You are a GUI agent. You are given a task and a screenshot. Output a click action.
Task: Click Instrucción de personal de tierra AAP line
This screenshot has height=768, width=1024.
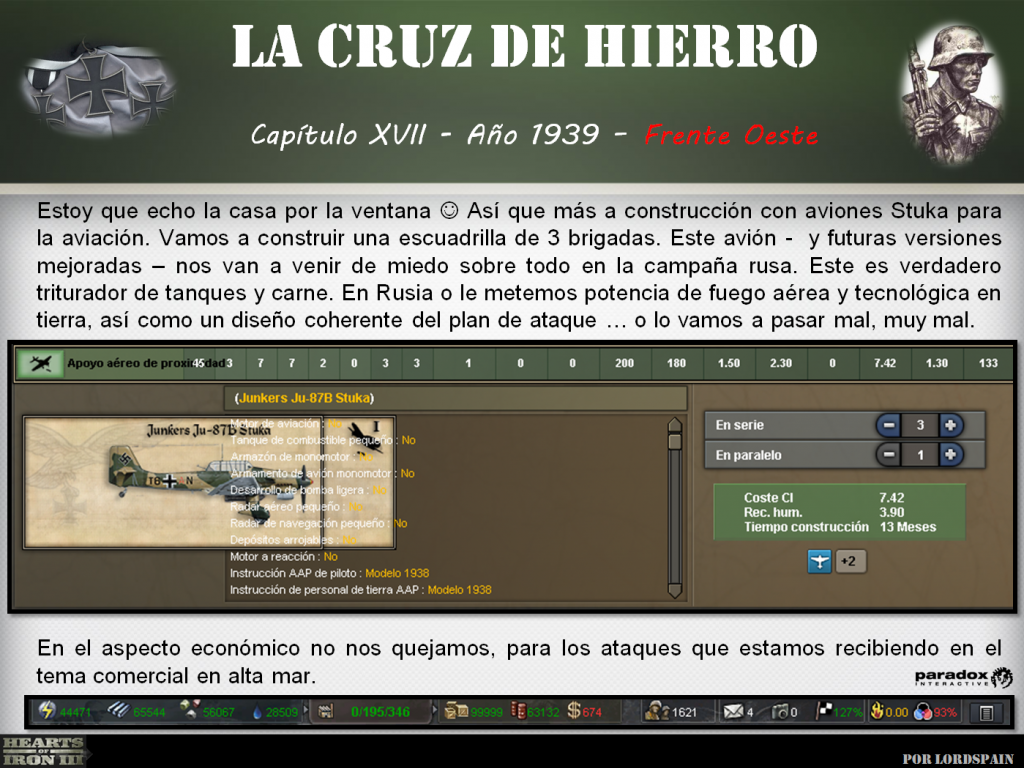[360, 590]
